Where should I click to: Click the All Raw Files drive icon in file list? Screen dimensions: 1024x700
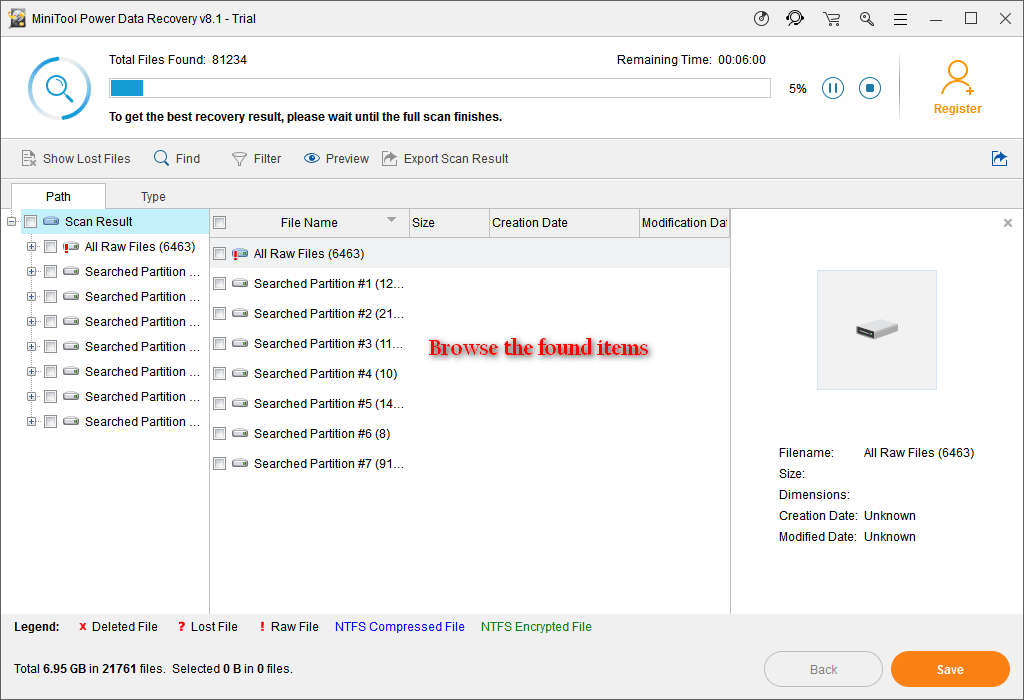coord(240,253)
